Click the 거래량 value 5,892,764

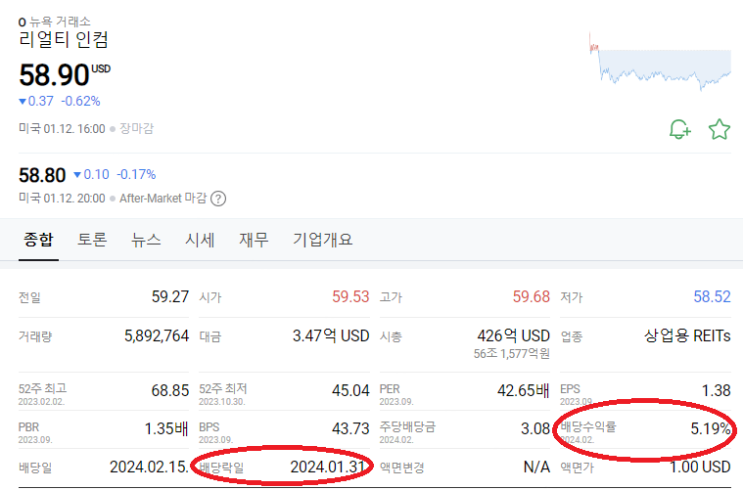156,336
